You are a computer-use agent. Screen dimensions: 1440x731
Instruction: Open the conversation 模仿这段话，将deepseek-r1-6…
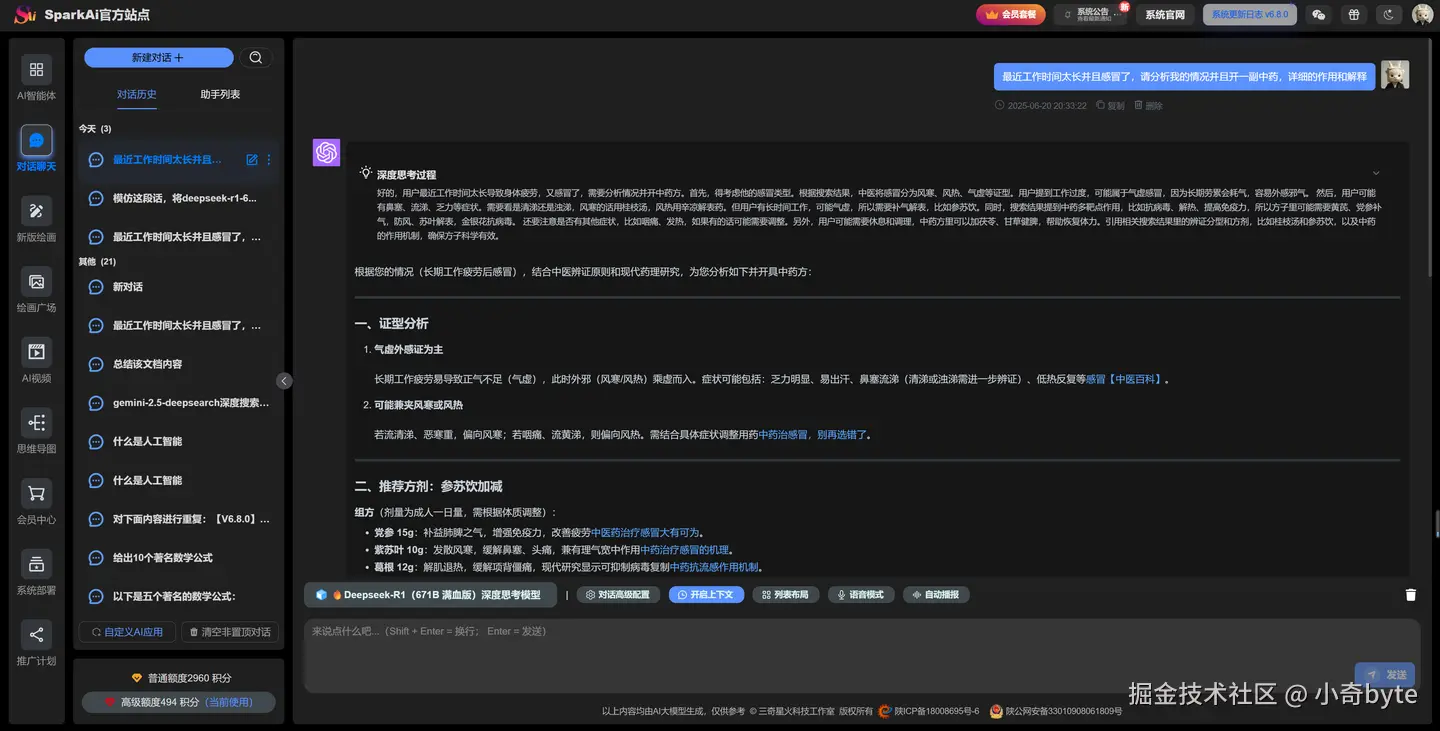179,199
